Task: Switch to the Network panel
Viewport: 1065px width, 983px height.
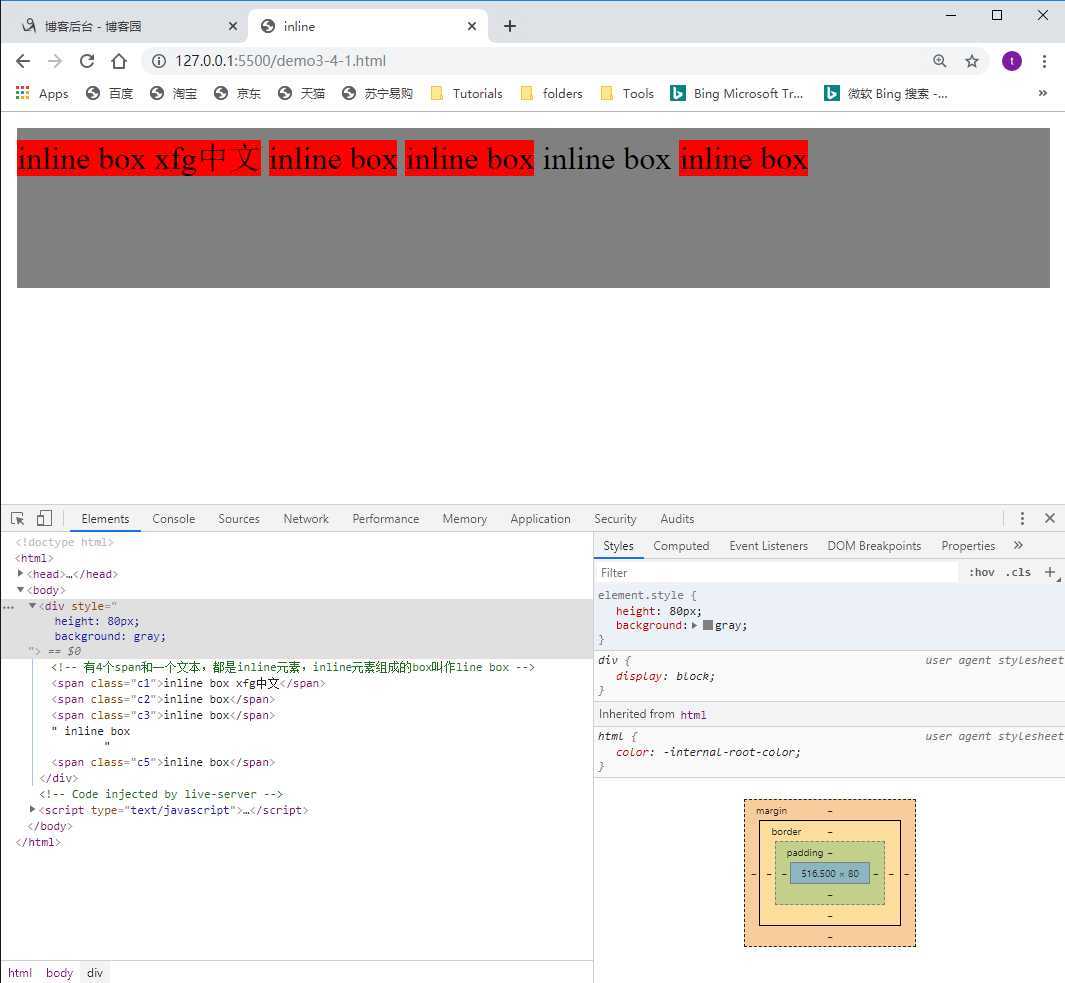Action: pos(306,519)
